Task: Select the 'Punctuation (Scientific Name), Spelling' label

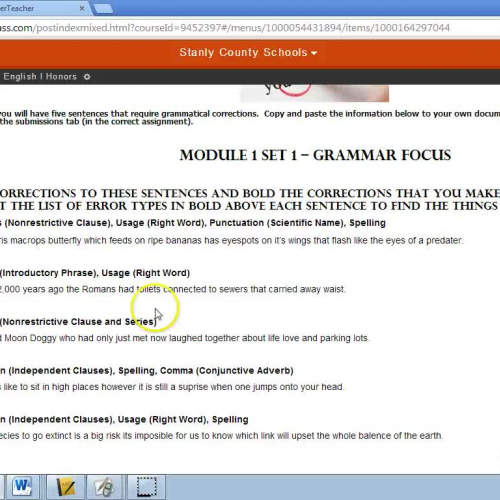Action: point(297,223)
